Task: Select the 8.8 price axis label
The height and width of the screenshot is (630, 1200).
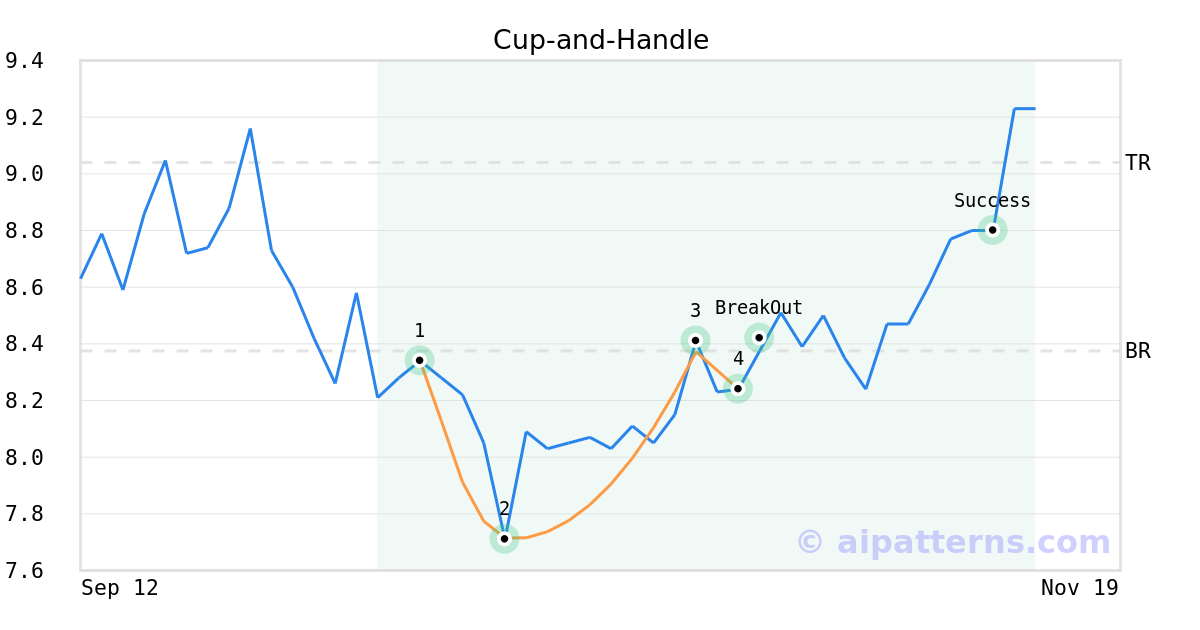Action: [25, 231]
